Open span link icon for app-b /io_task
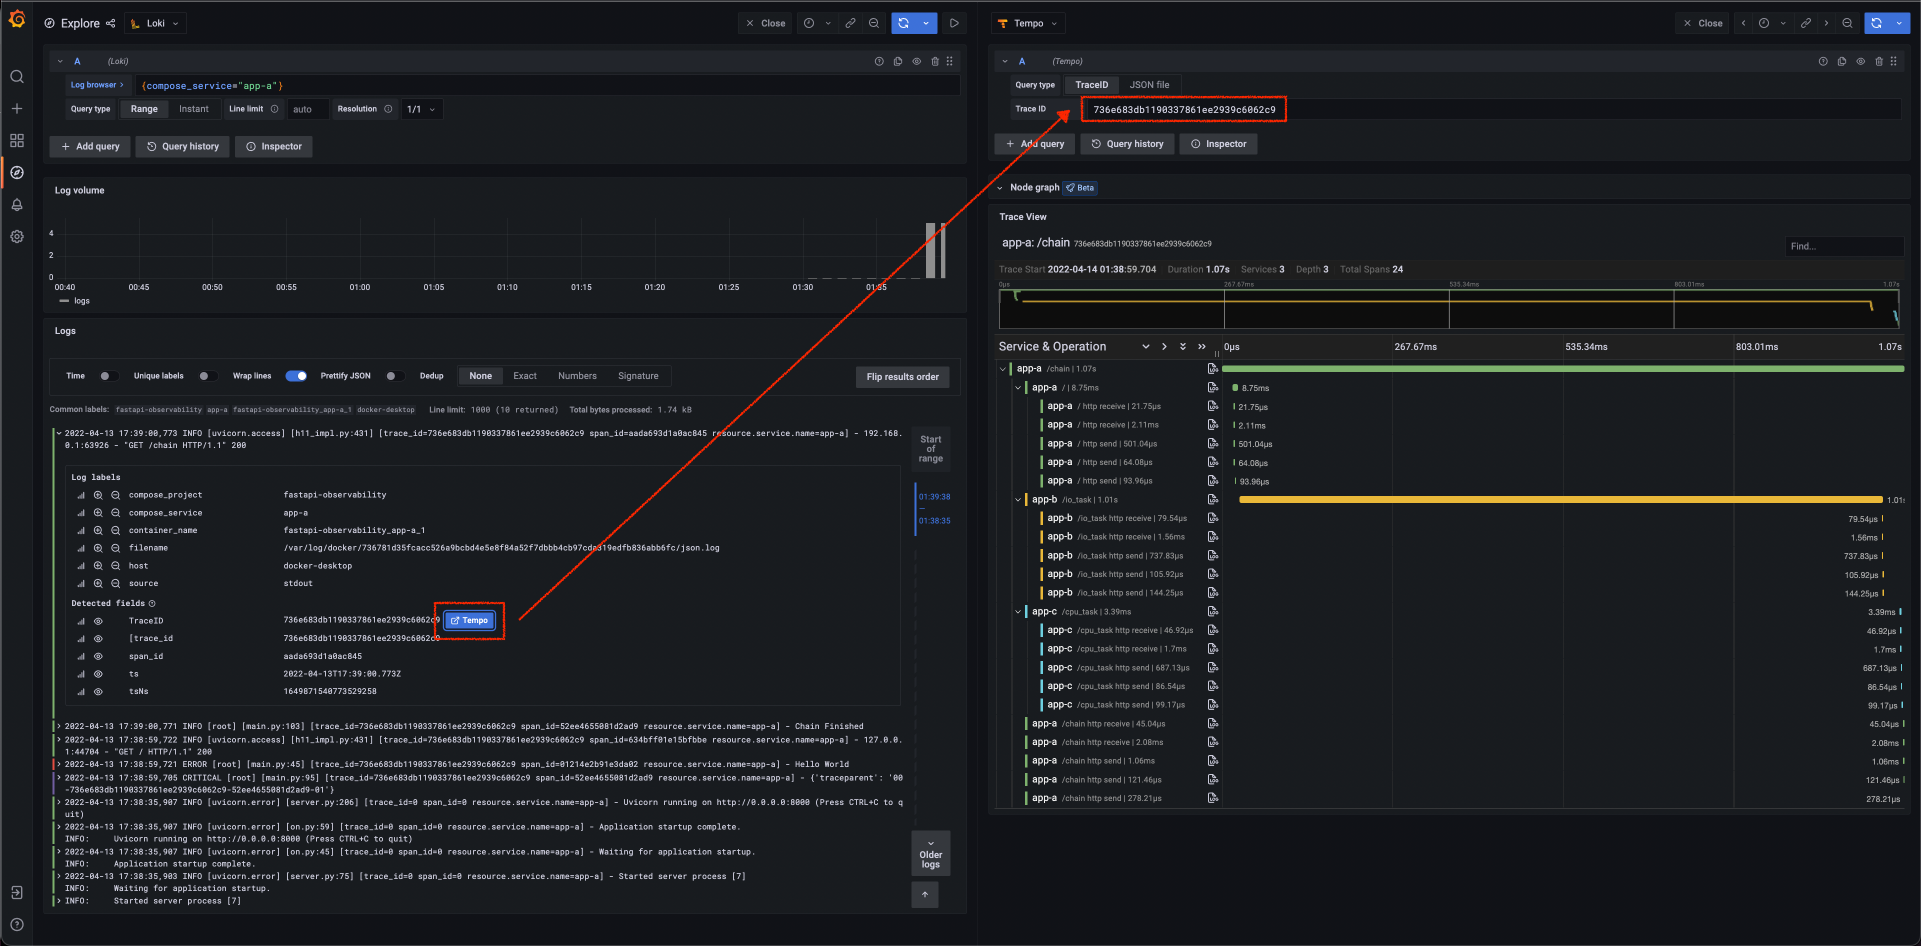Screen dimensions: 1921x946 click(x=1212, y=499)
